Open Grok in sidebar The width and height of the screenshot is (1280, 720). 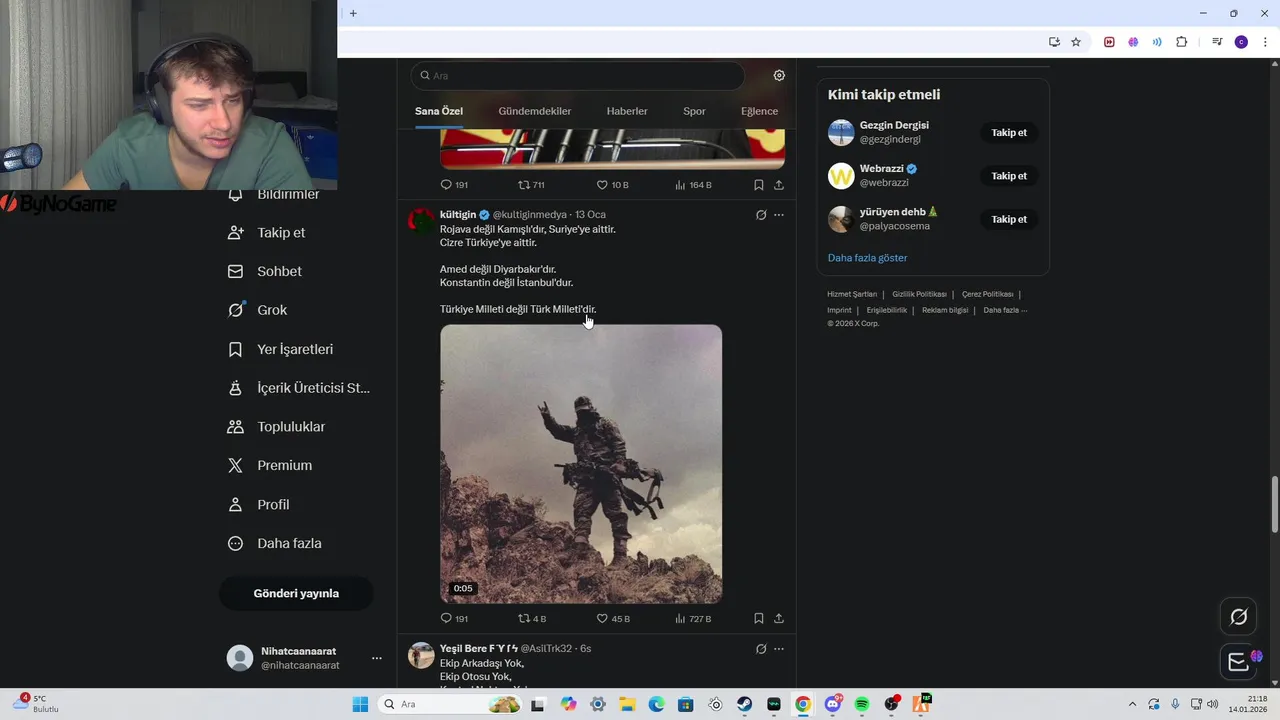[x=258, y=310]
